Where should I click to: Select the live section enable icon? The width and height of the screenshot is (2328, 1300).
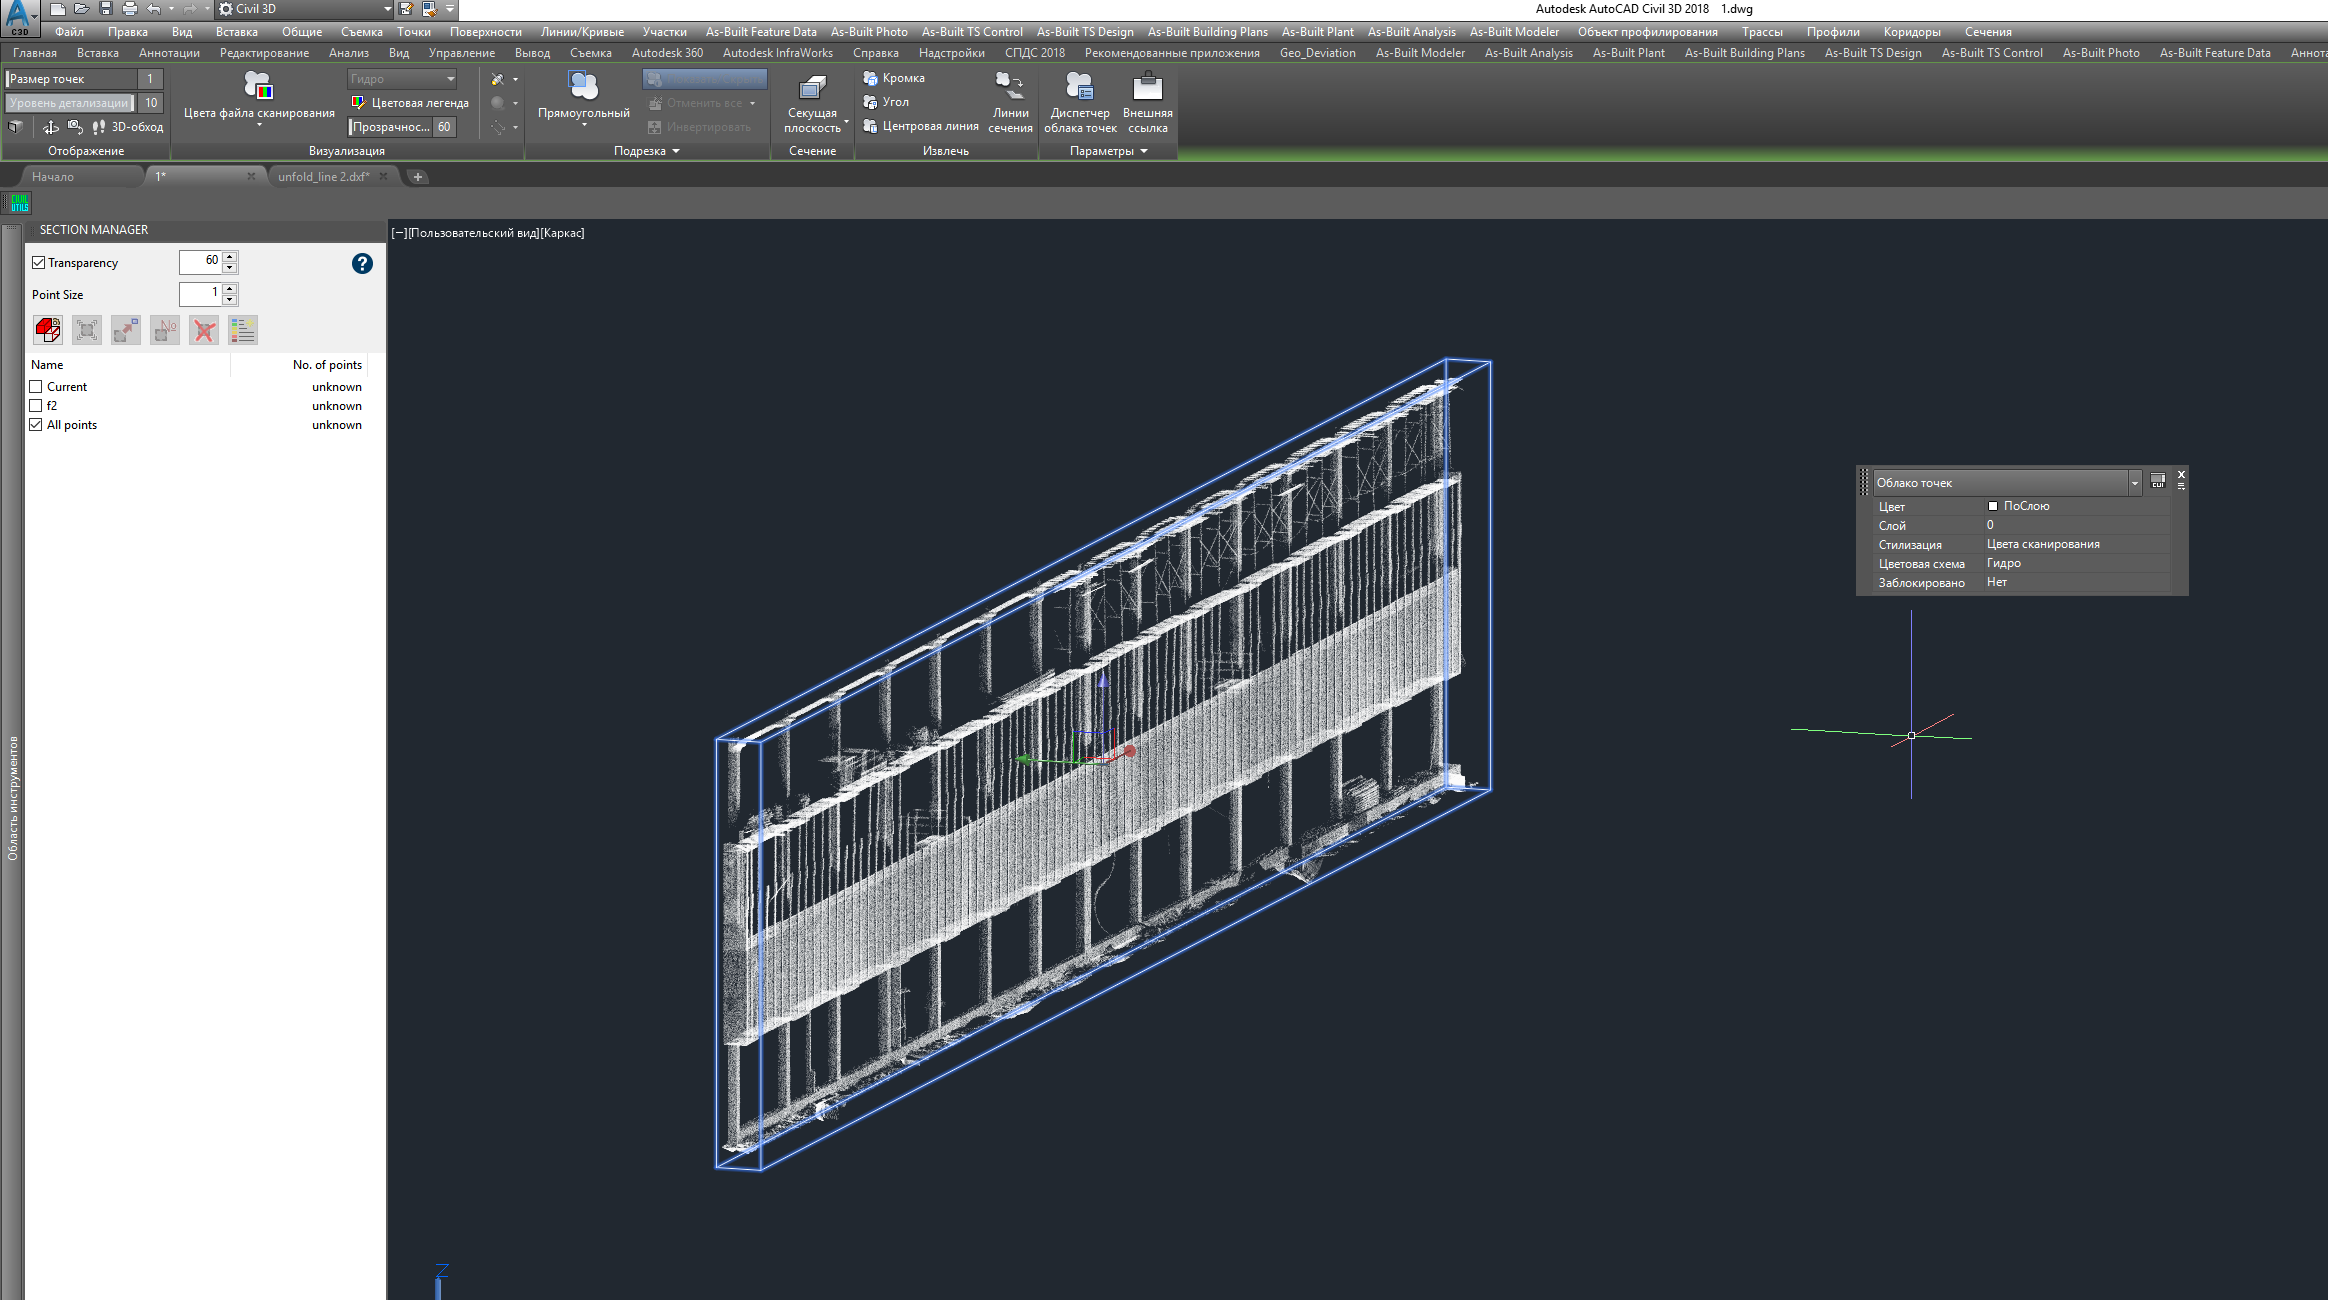[46, 329]
